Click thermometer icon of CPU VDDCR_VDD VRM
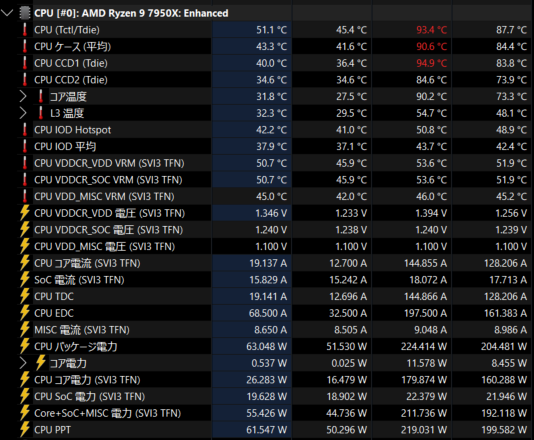Screen dimensions: 534x440 point(25,163)
